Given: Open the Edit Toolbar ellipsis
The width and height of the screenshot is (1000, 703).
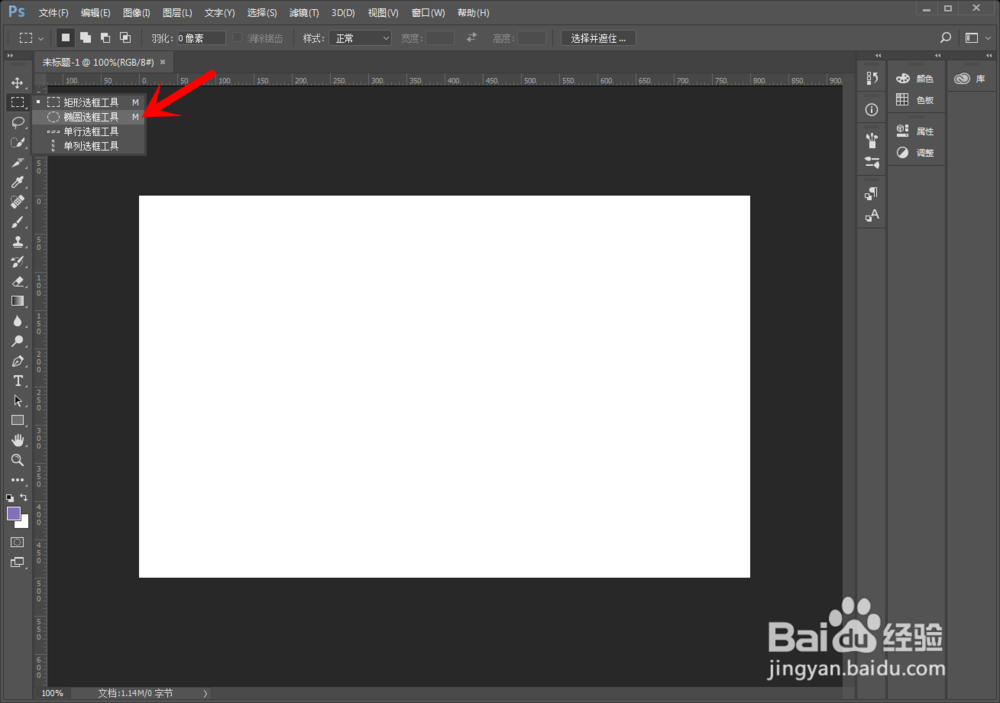Looking at the screenshot, I should tap(17, 480).
